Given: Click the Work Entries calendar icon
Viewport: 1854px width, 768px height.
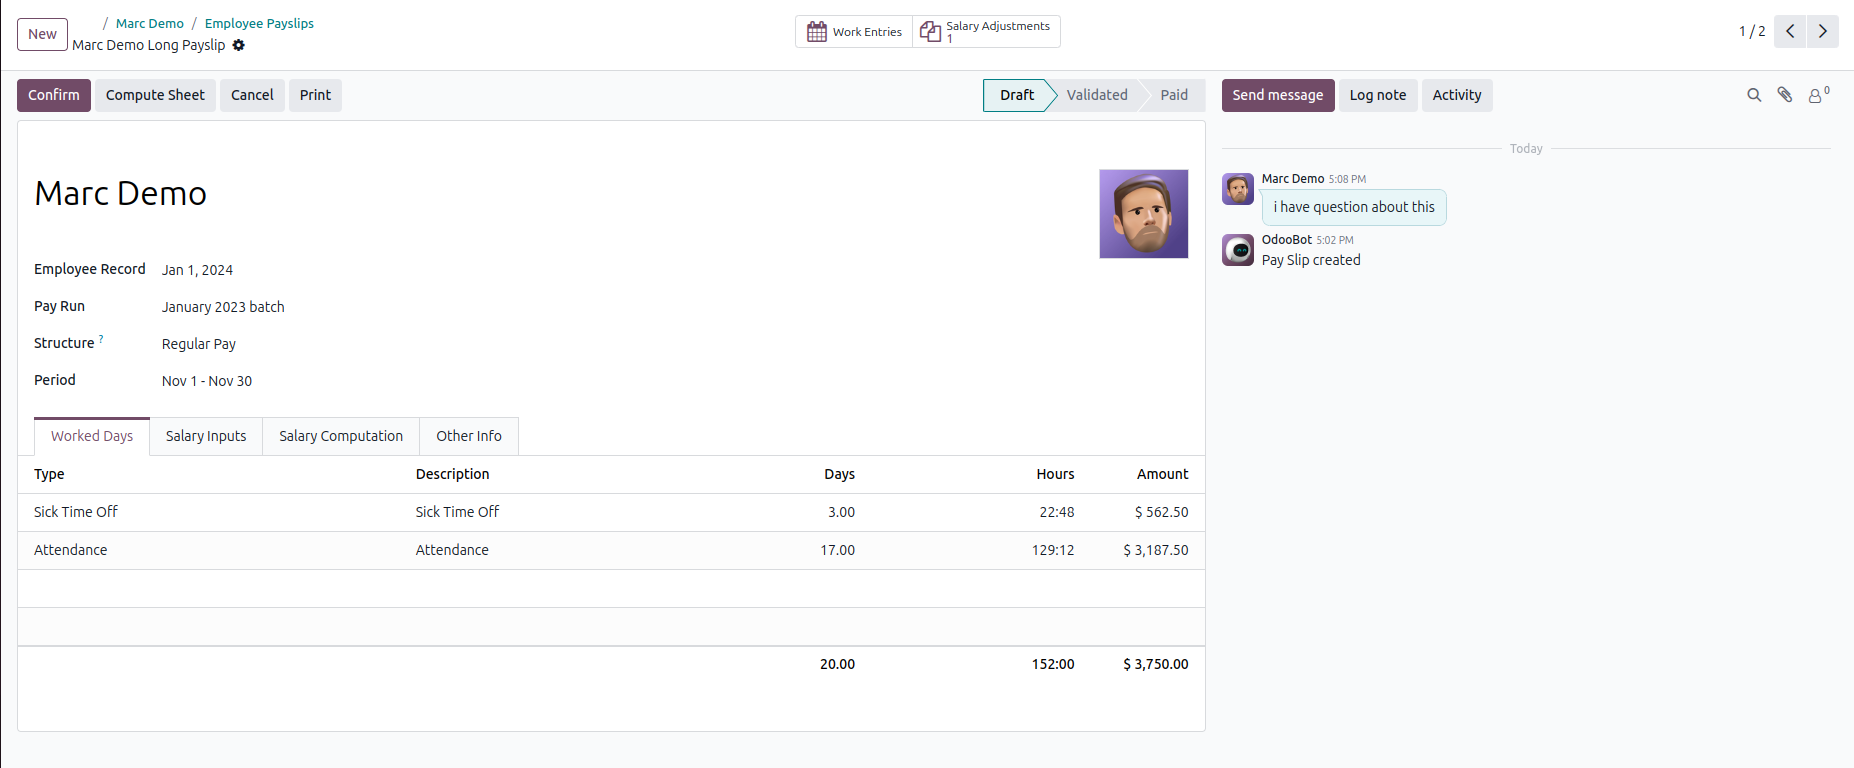Looking at the screenshot, I should pos(816,32).
